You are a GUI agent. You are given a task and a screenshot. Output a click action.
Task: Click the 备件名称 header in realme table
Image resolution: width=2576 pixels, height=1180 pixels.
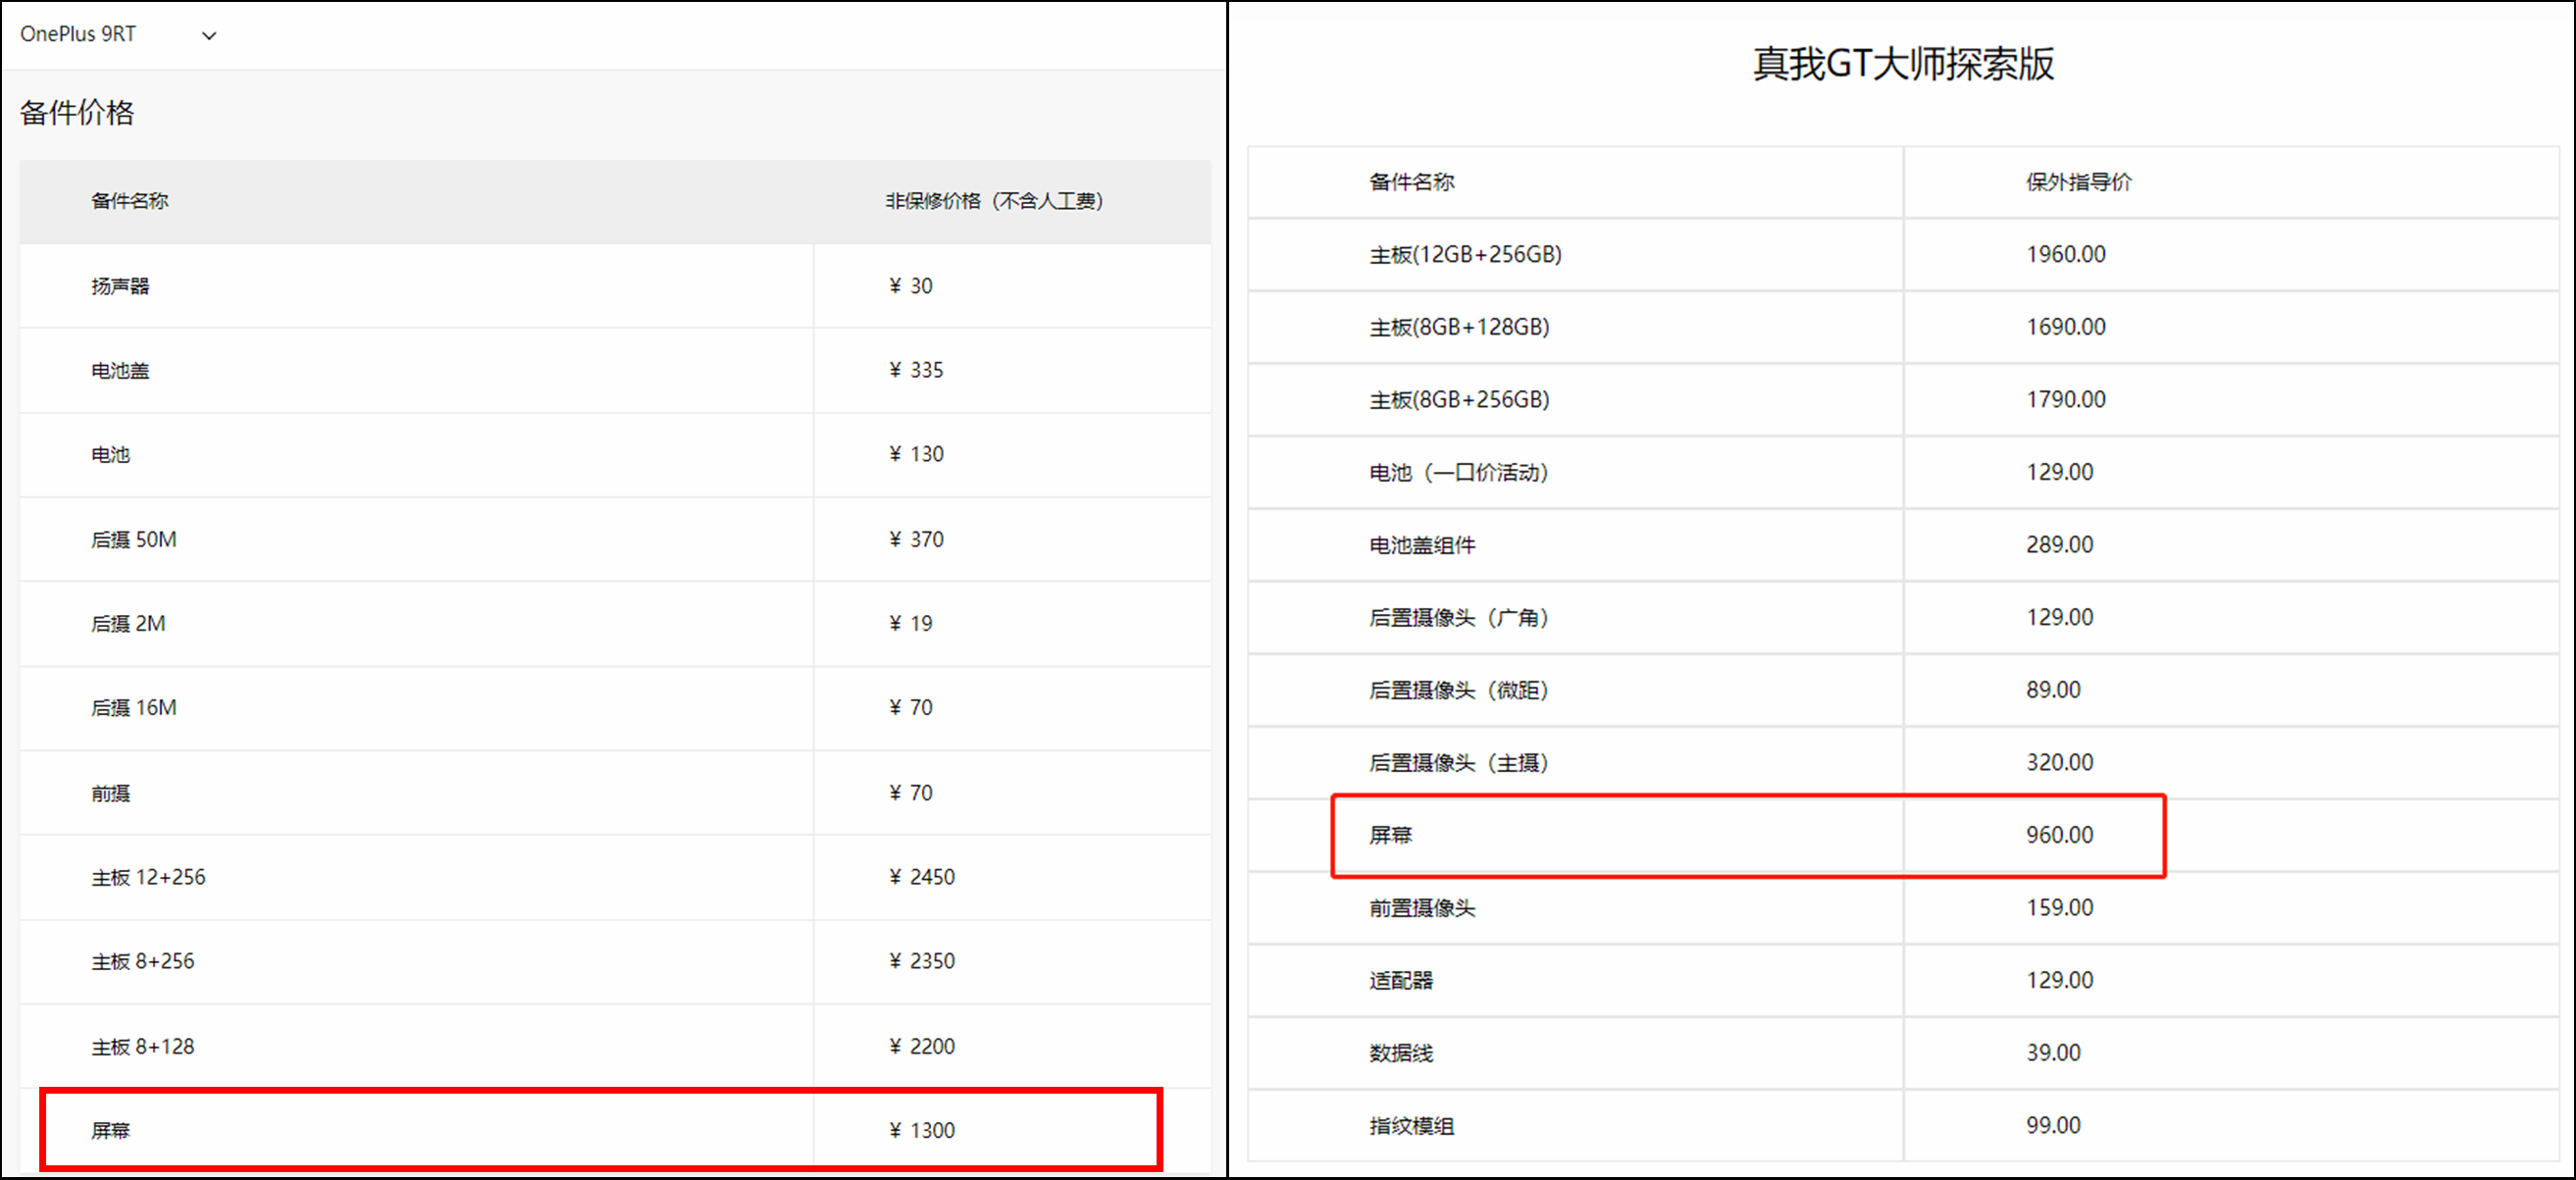pyautogui.click(x=1411, y=182)
